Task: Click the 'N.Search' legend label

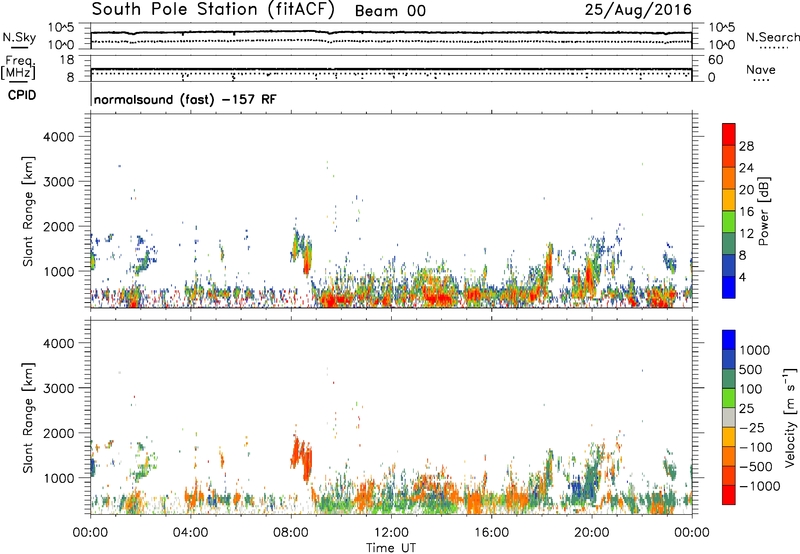Action: pyautogui.click(x=772, y=37)
